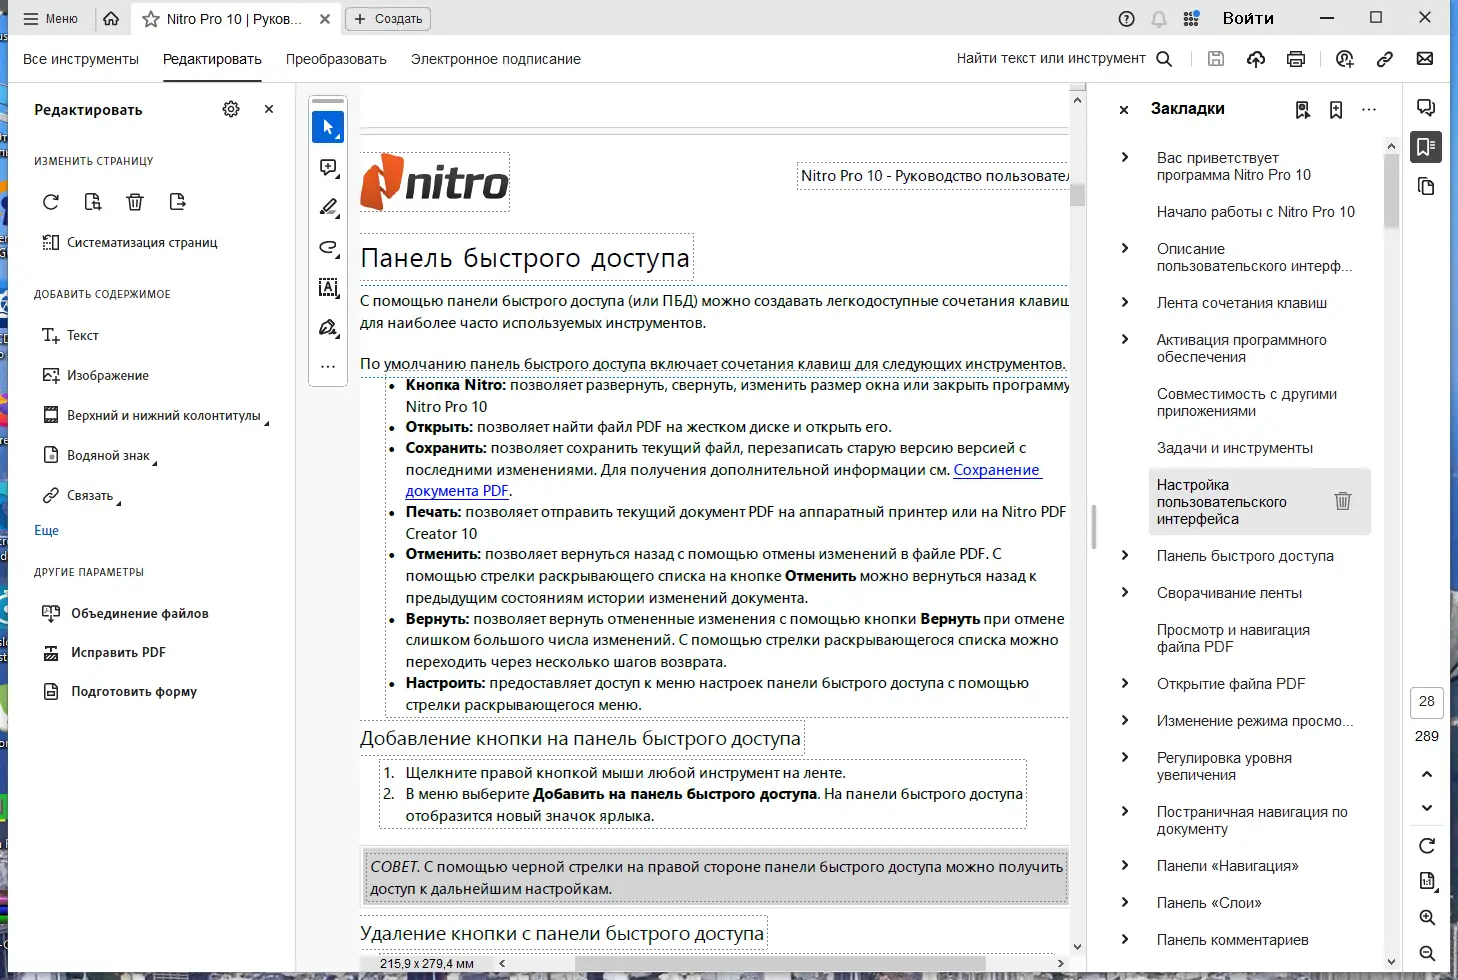Image resolution: width=1458 pixels, height=980 pixels.
Task: Open the comments panel on the right rail
Action: [1426, 107]
